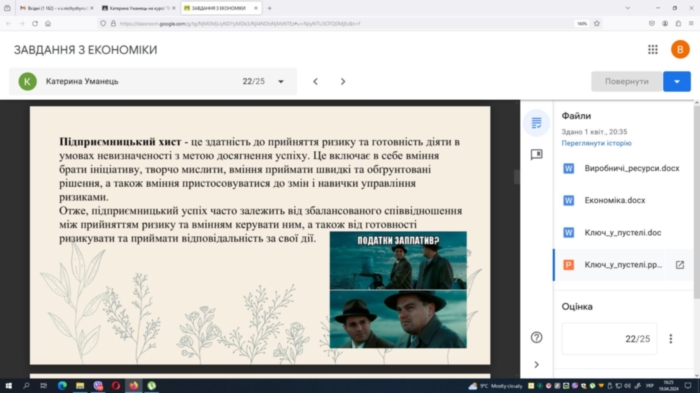Open the blue Return options dropdown

click(x=677, y=81)
